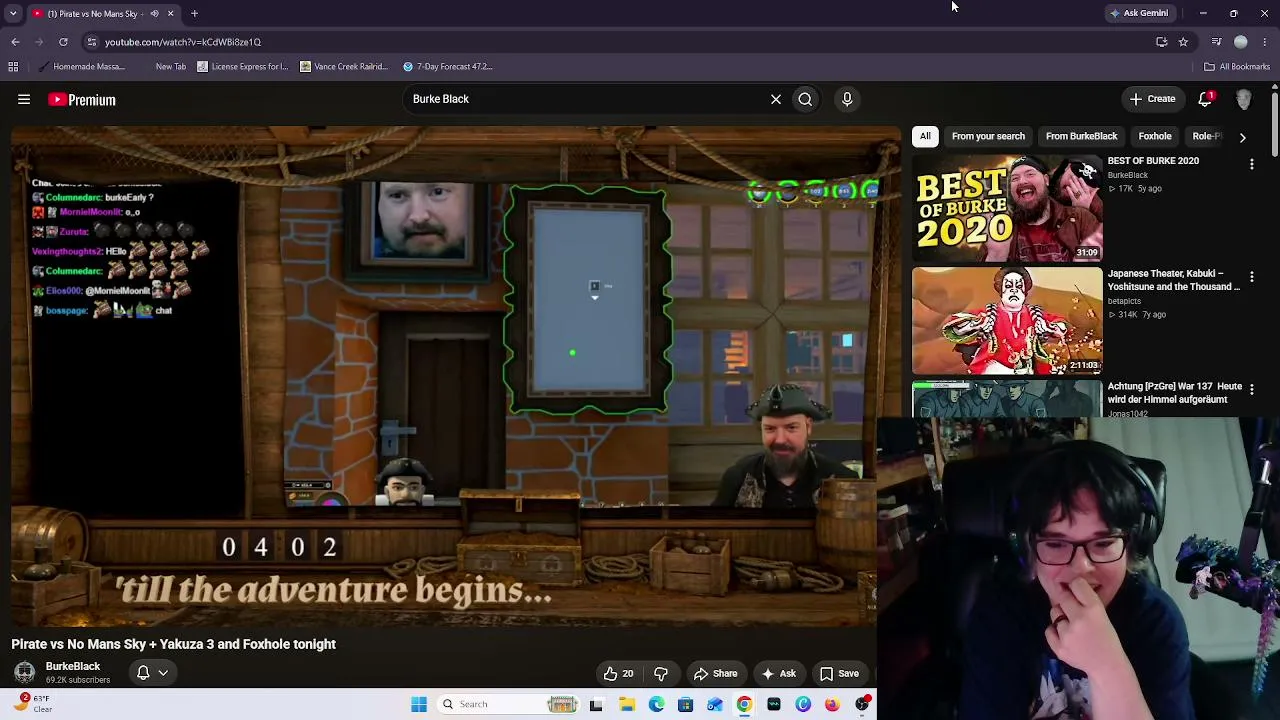The image size is (1280, 720).
Task: Show more filter chips with right arrow
Action: click(1242, 137)
